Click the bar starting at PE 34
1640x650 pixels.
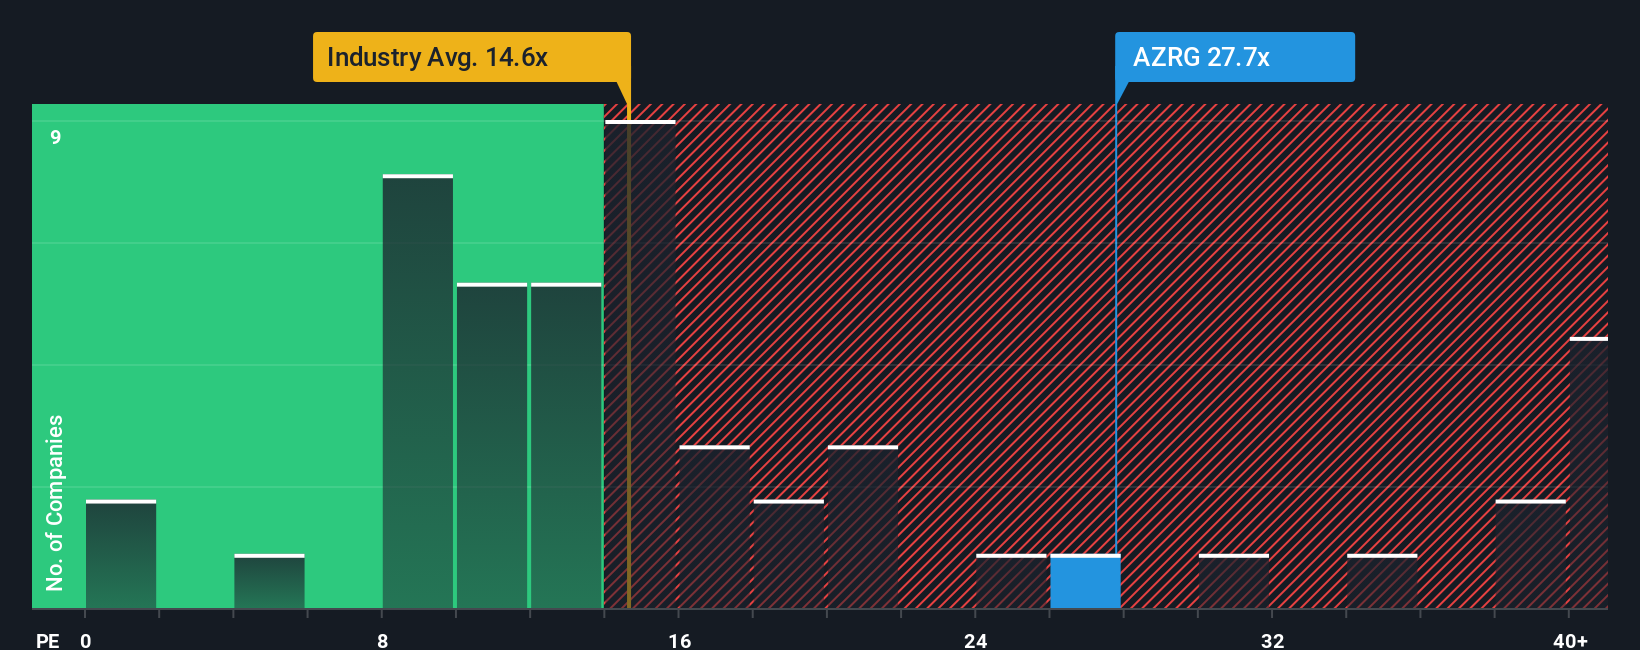click(x=1382, y=581)
